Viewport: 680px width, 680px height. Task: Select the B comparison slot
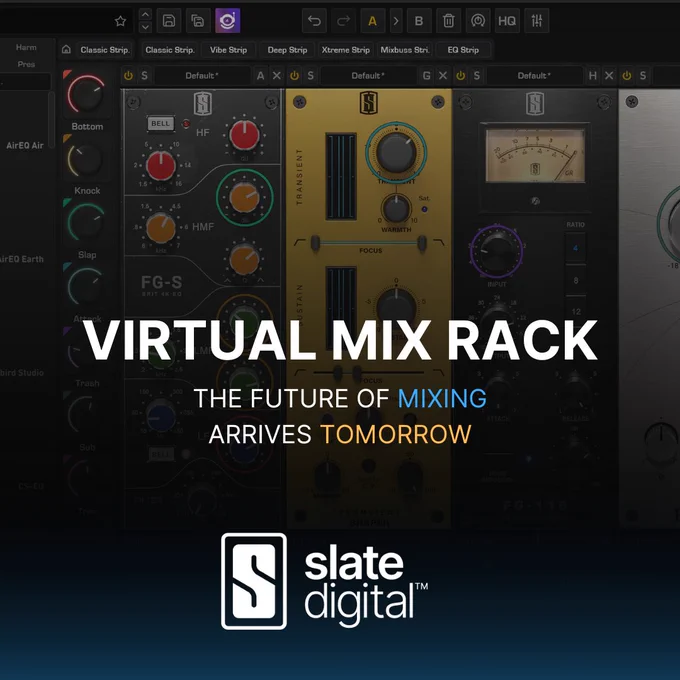(x=419, y=21)
